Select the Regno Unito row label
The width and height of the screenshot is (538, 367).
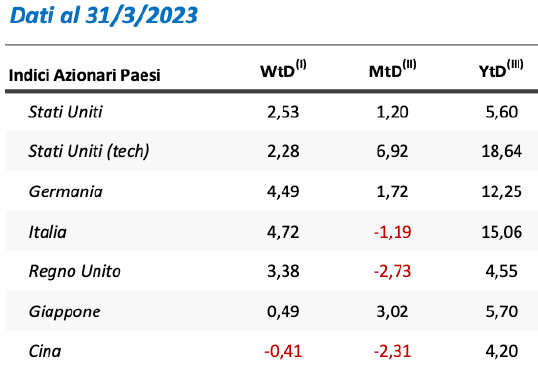coord(74,271)
